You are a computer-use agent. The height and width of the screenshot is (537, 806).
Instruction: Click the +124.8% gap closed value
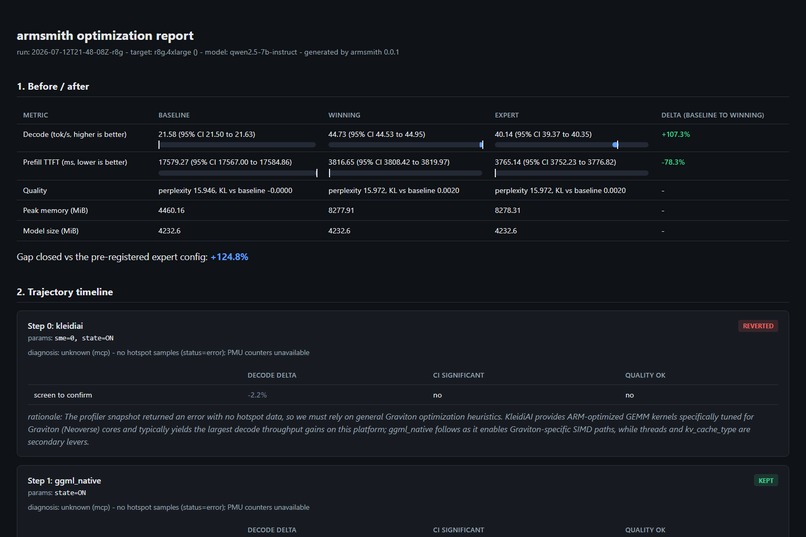coord(229,256)
